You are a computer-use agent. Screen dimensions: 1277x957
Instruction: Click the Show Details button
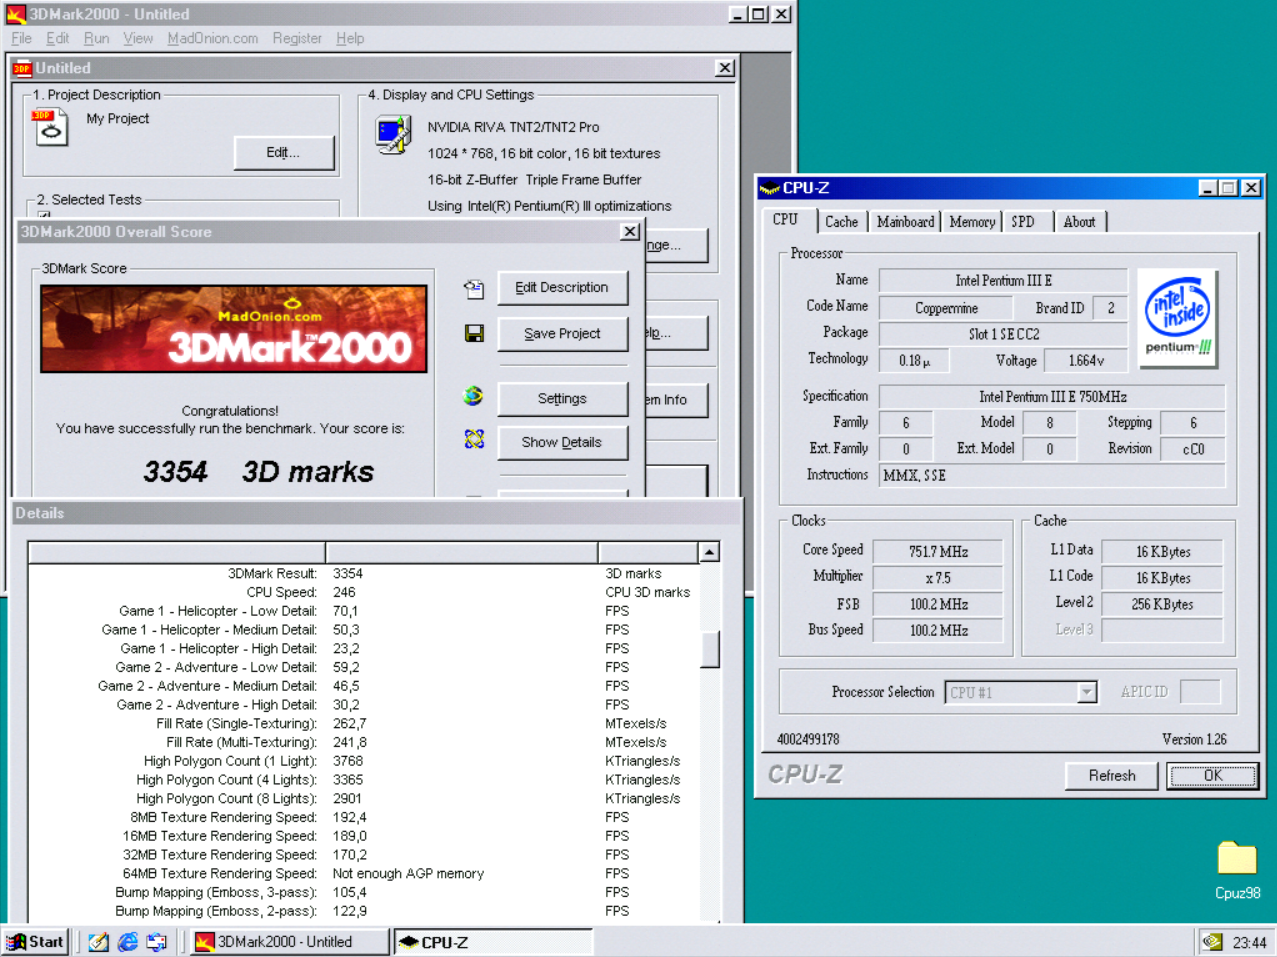click(x=562, y=443)
